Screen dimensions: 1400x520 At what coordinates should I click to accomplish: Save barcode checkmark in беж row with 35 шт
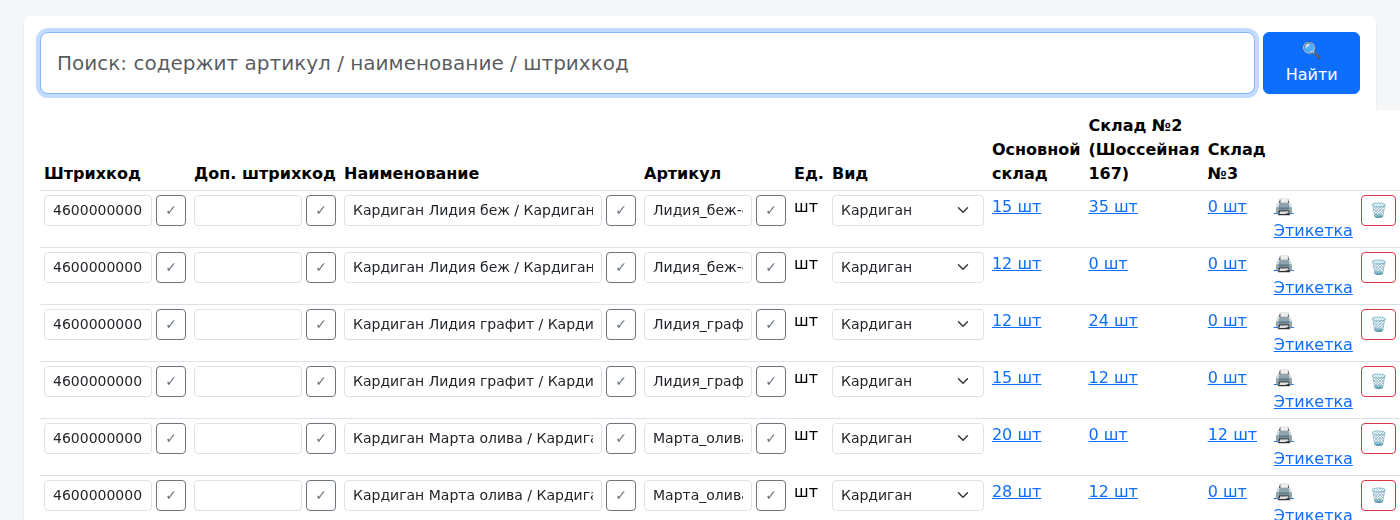[171, 211]
